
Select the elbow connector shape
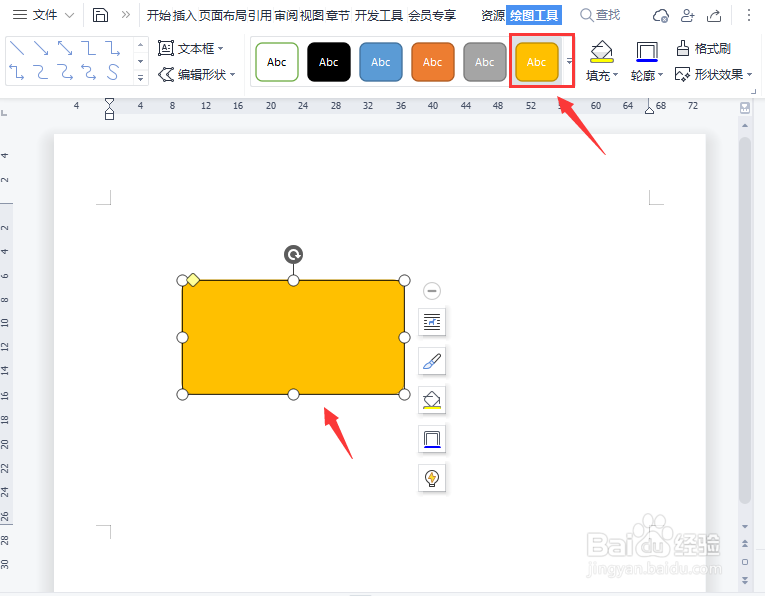[x=89, y=48]
